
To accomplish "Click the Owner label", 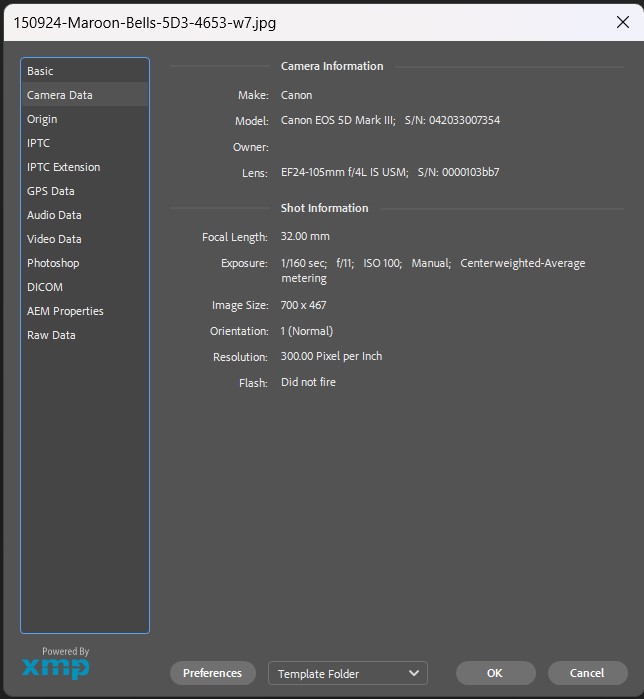I will (250, 147).
